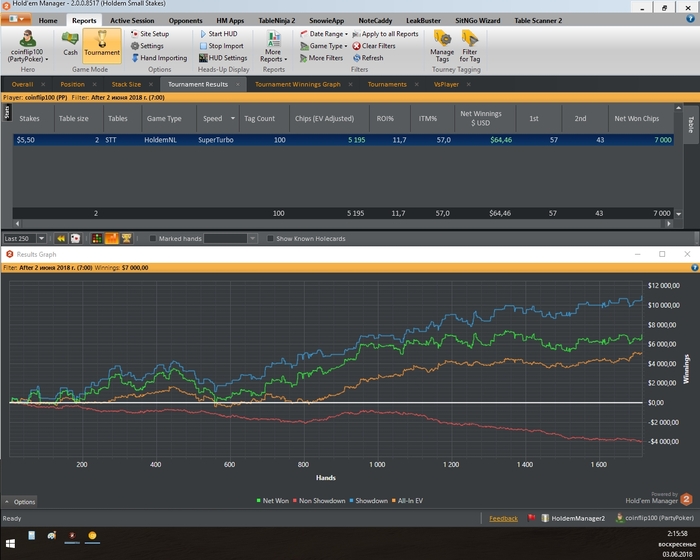This screenshot has height=560, width=700.
Task: Open the LeakBuster tab
Action: click(423, 21)
